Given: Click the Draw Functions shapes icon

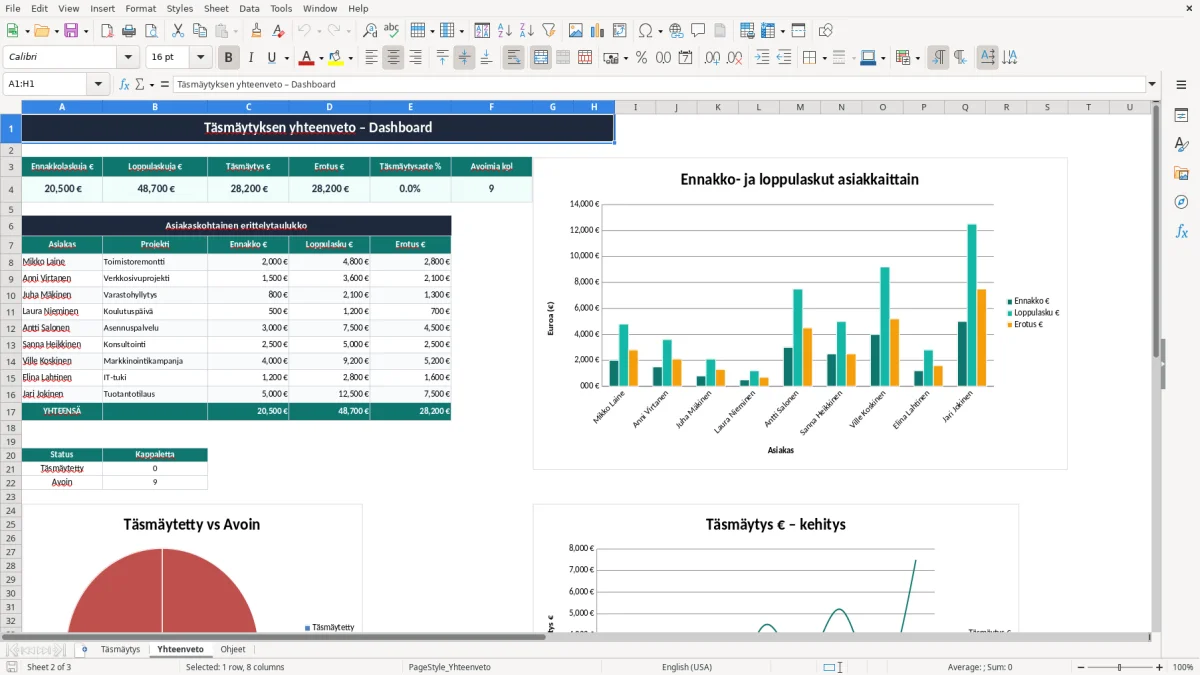Looking at the screenshot, I should click(x=826, y=31).
